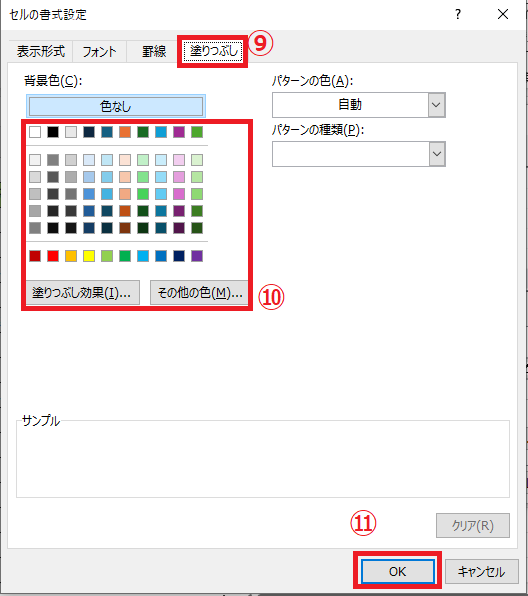Click the help question mark icon
The height and width of the screenshot is (596, 528).
pyautogui.click(x=458, y=14)
